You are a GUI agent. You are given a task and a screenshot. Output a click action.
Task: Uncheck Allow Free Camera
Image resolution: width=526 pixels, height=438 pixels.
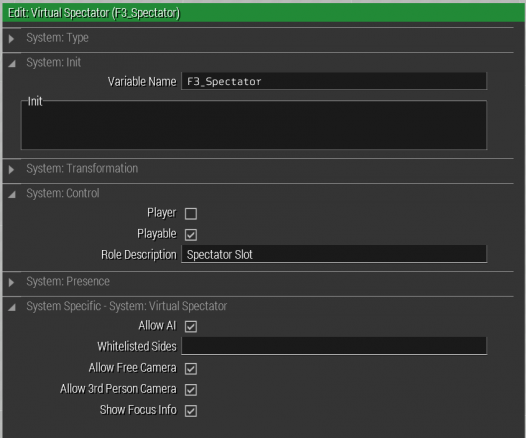point(191,369)
